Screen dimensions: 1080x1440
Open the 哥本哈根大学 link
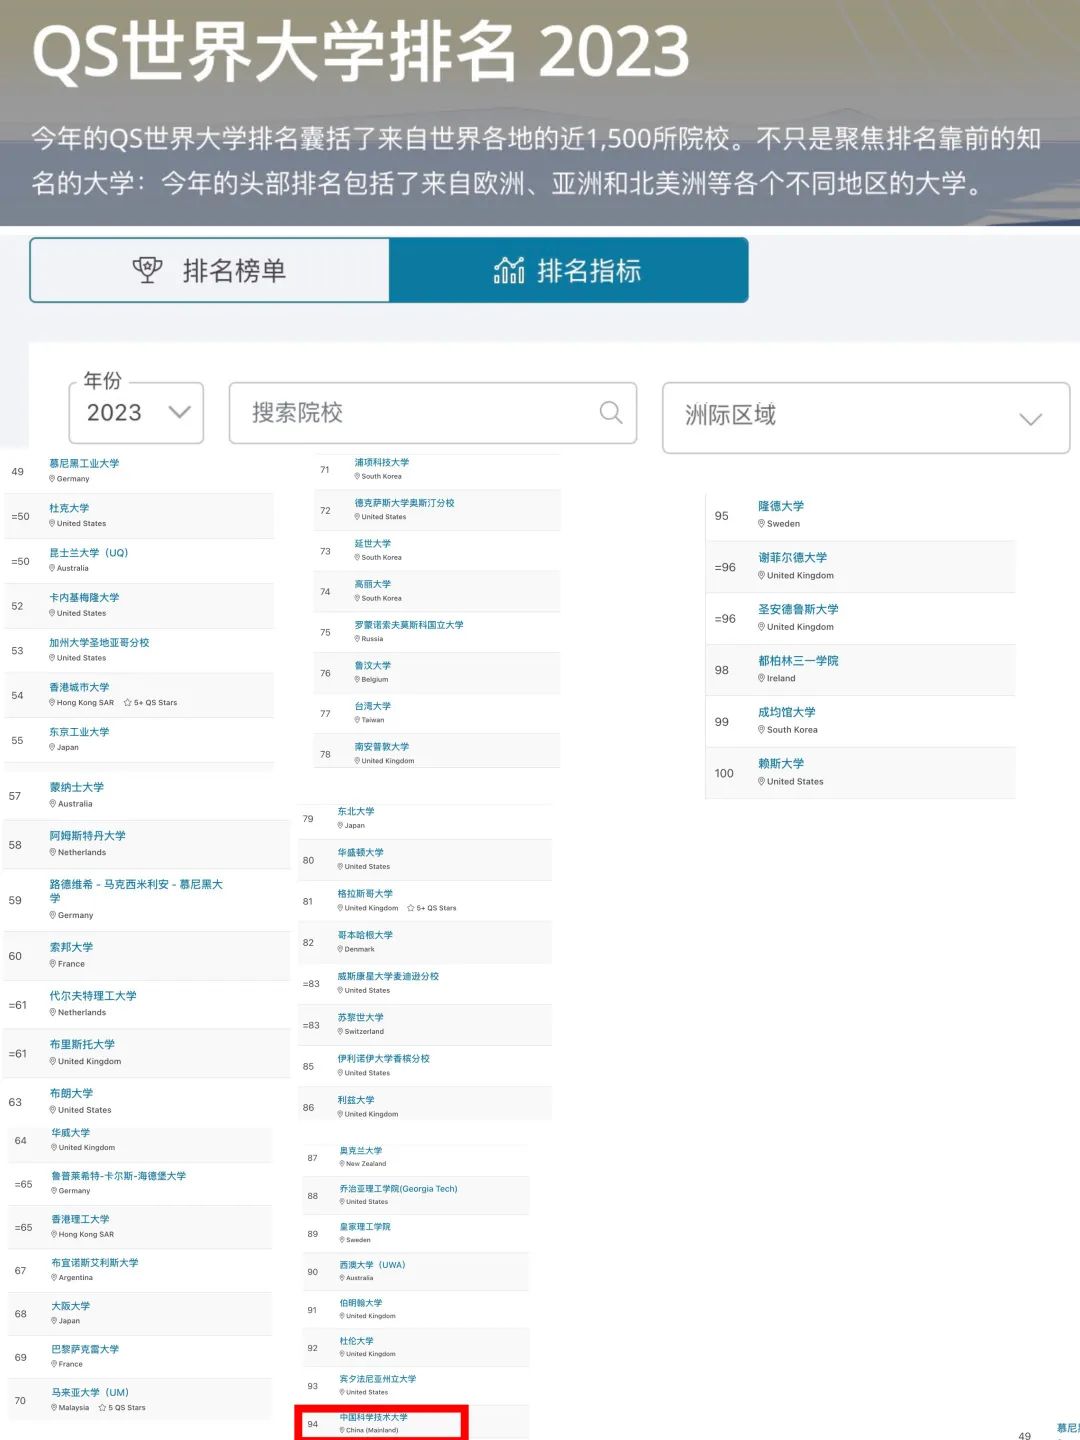click(x=365, y=936)
